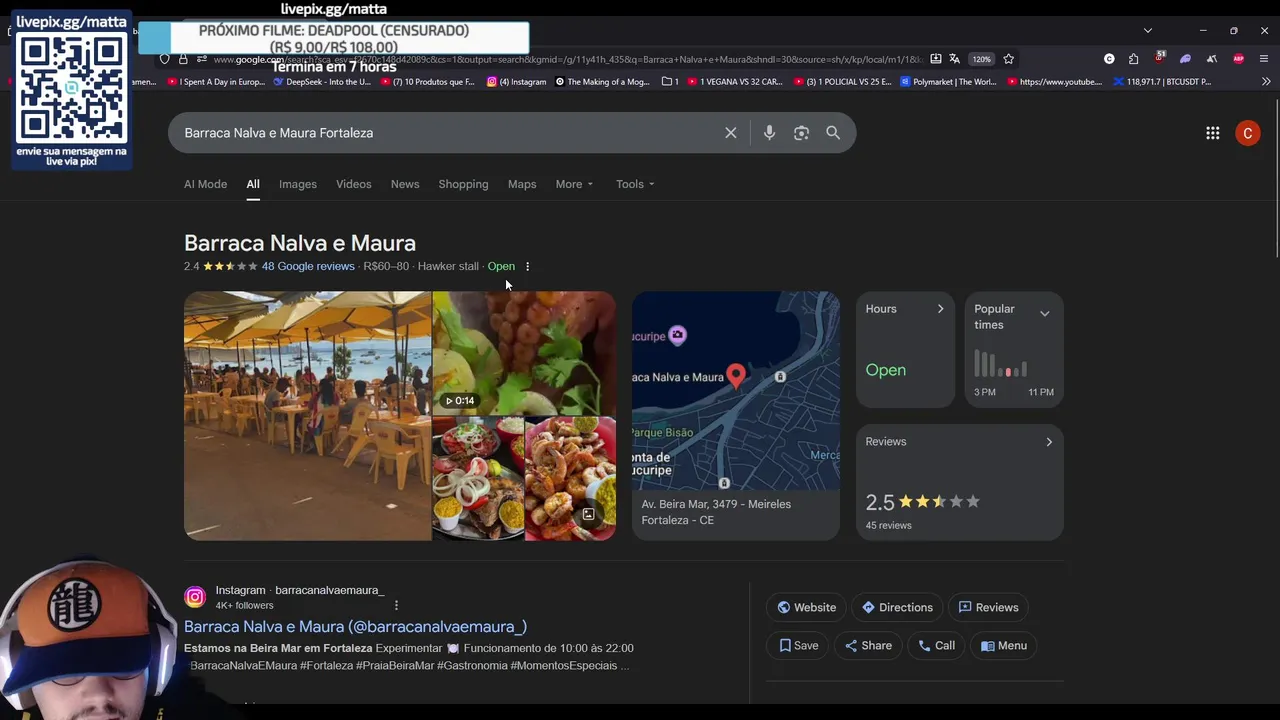
Task: Click the 45 reviews text
Action: click(888, 526)
